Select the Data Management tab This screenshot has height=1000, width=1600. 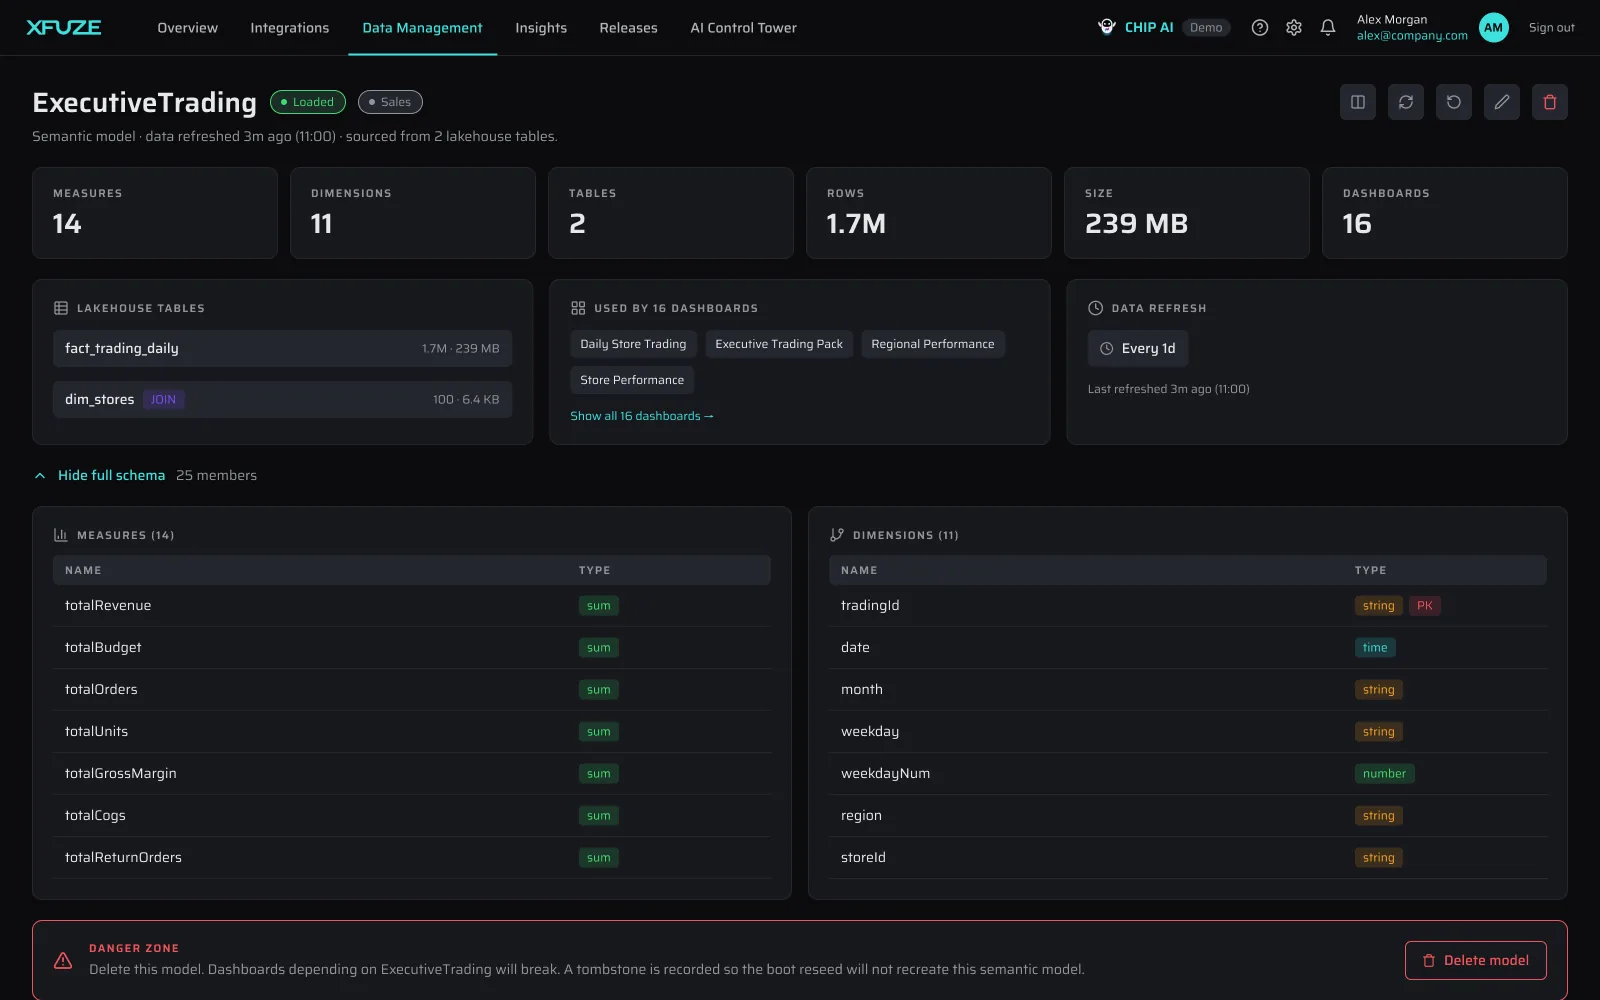point(422,28)
